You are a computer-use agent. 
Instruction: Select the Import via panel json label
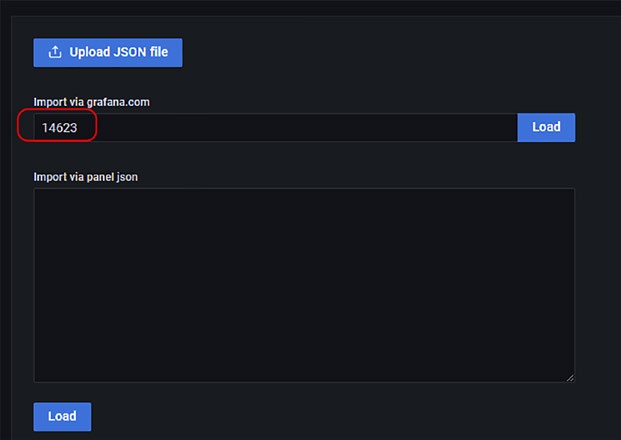(x=86, y=177)
